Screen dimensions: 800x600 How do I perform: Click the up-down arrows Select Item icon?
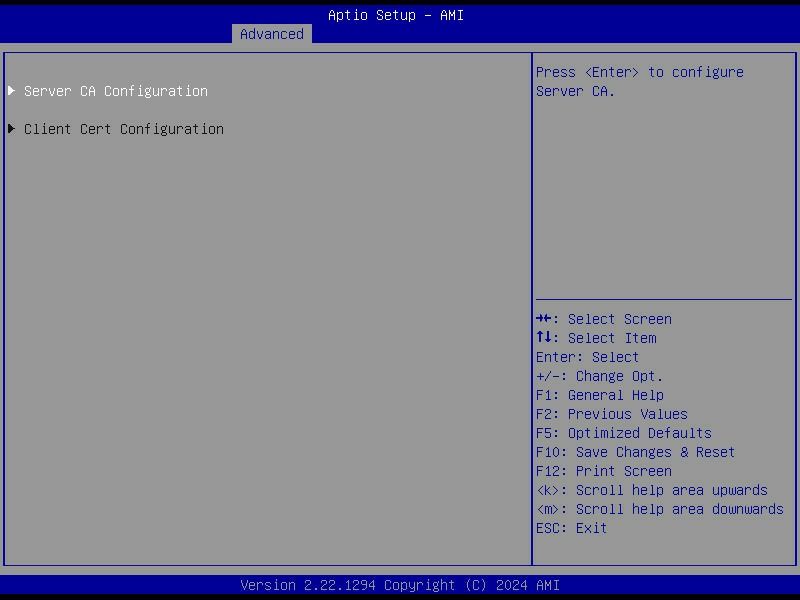tap(543, 337)
